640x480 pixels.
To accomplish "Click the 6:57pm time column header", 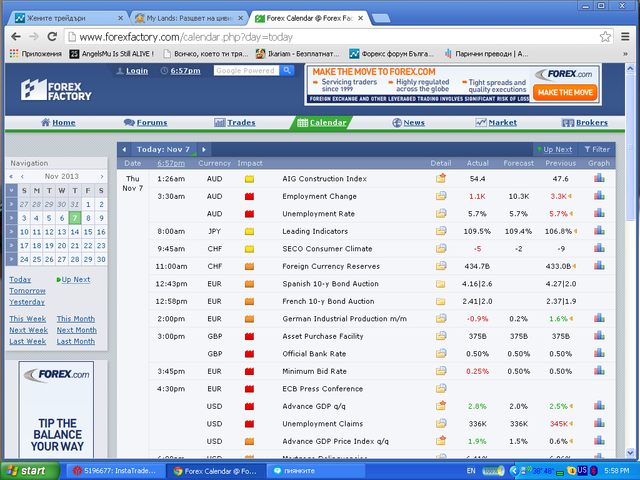I will pyautogui.click(x=171, y=163).
